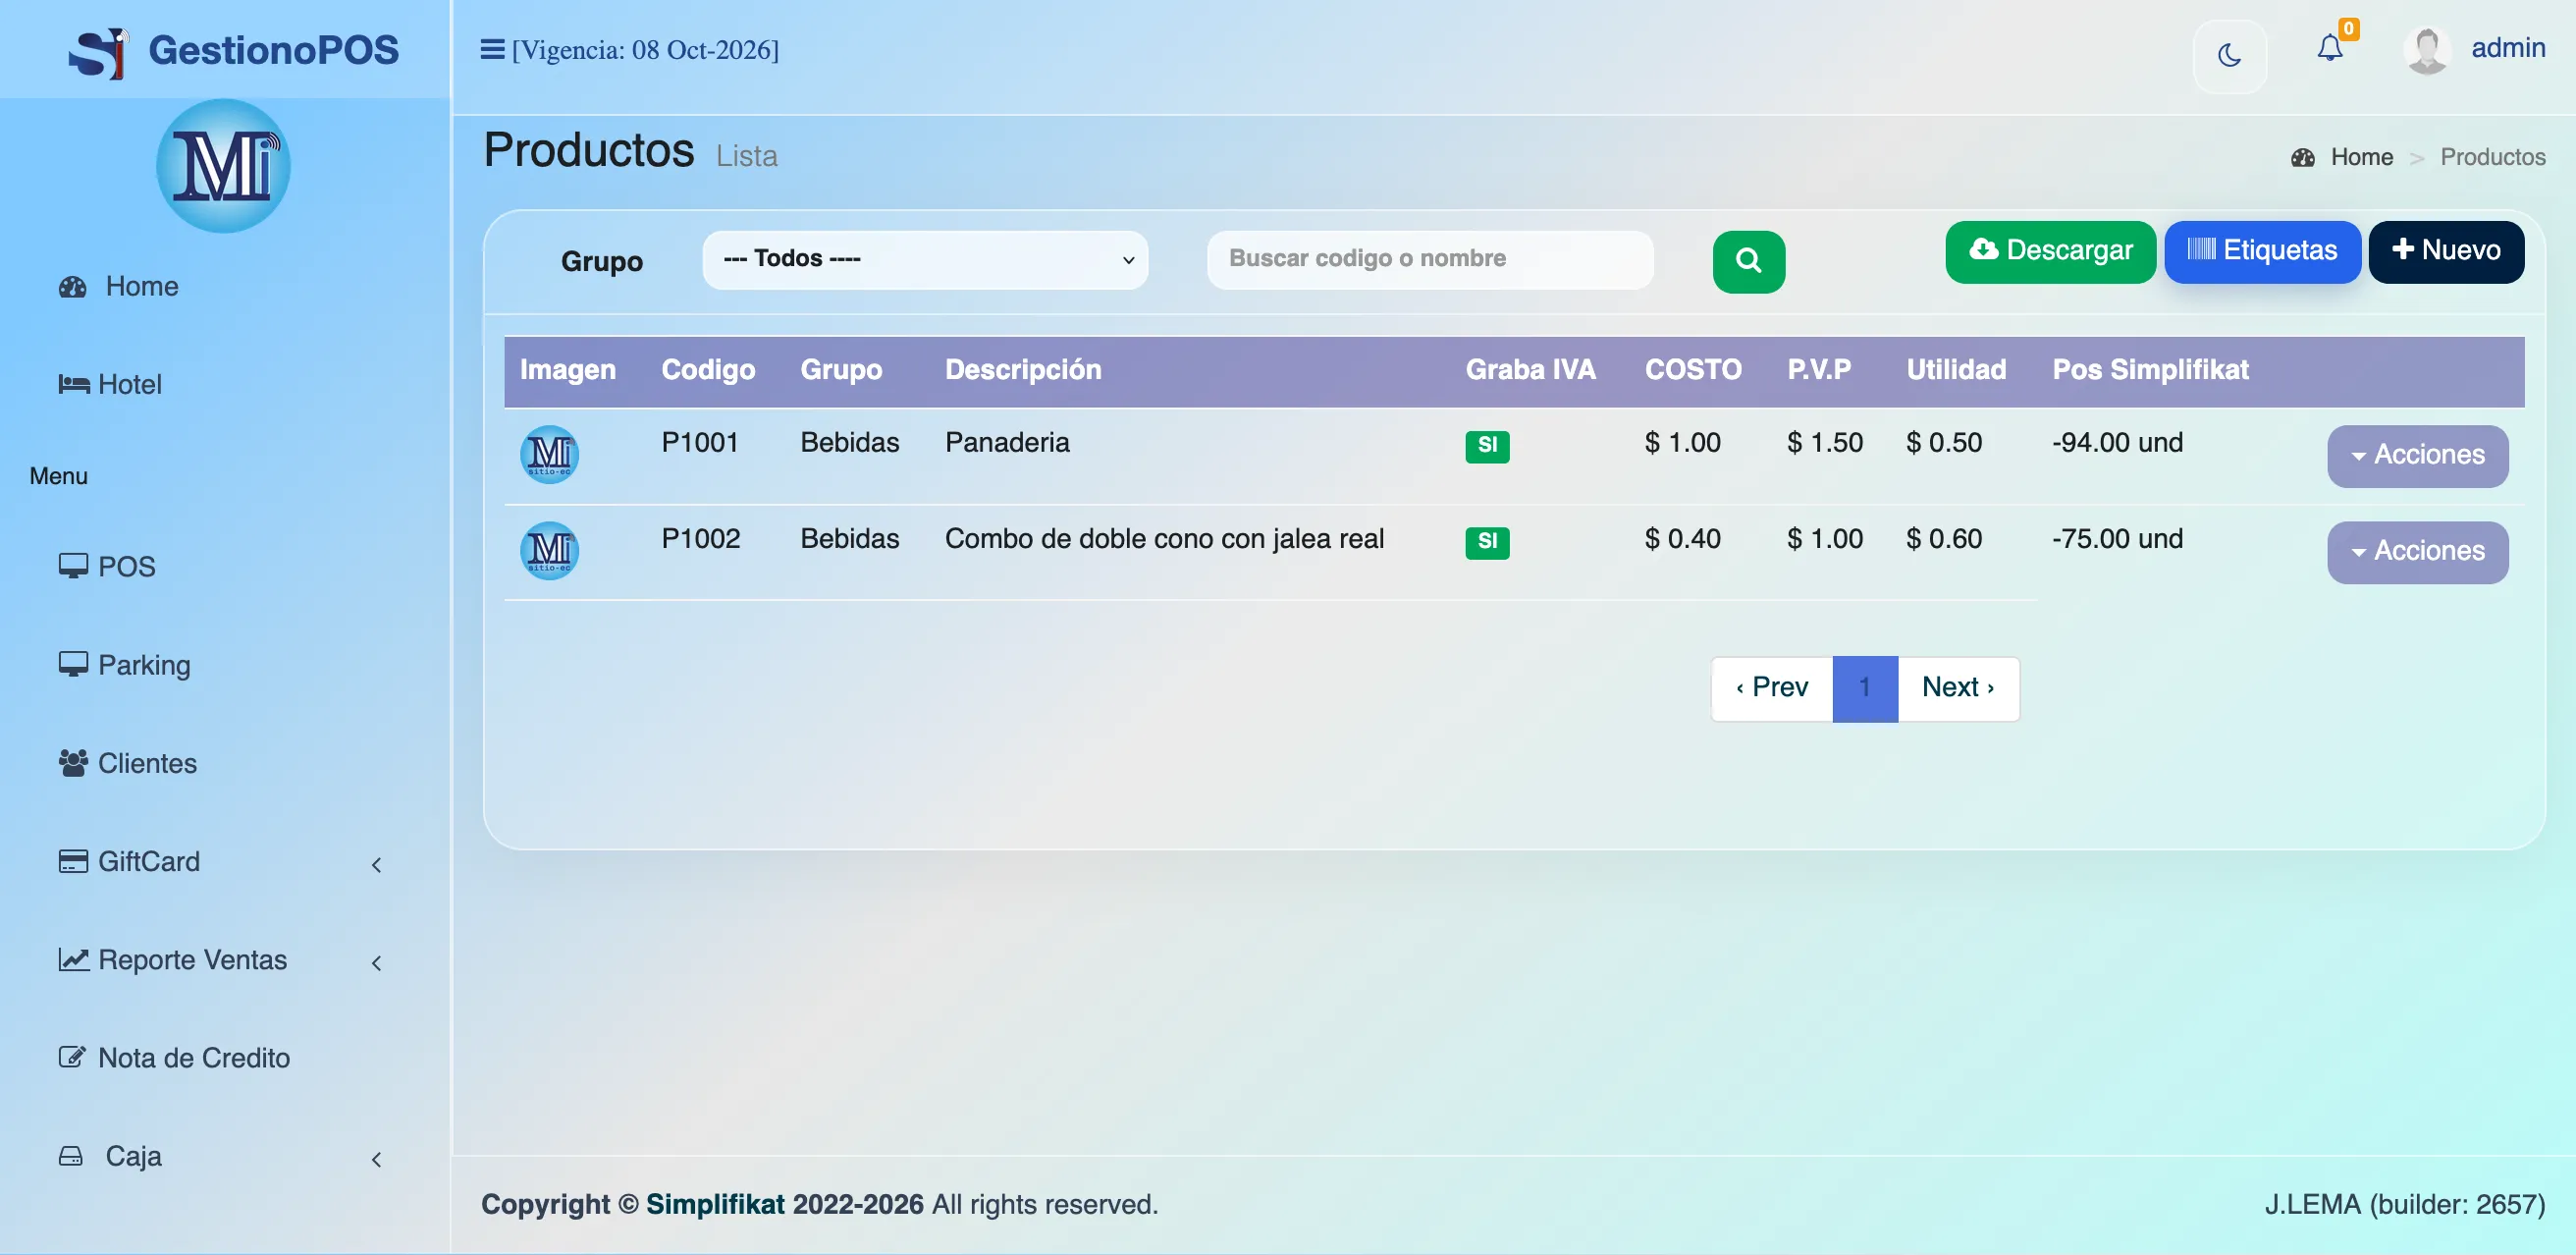Image resolution: width=2576 pixels, height=1255 pixels.
Task: Click the Home dashboard icon in sidebar
Action: point(72,287)
